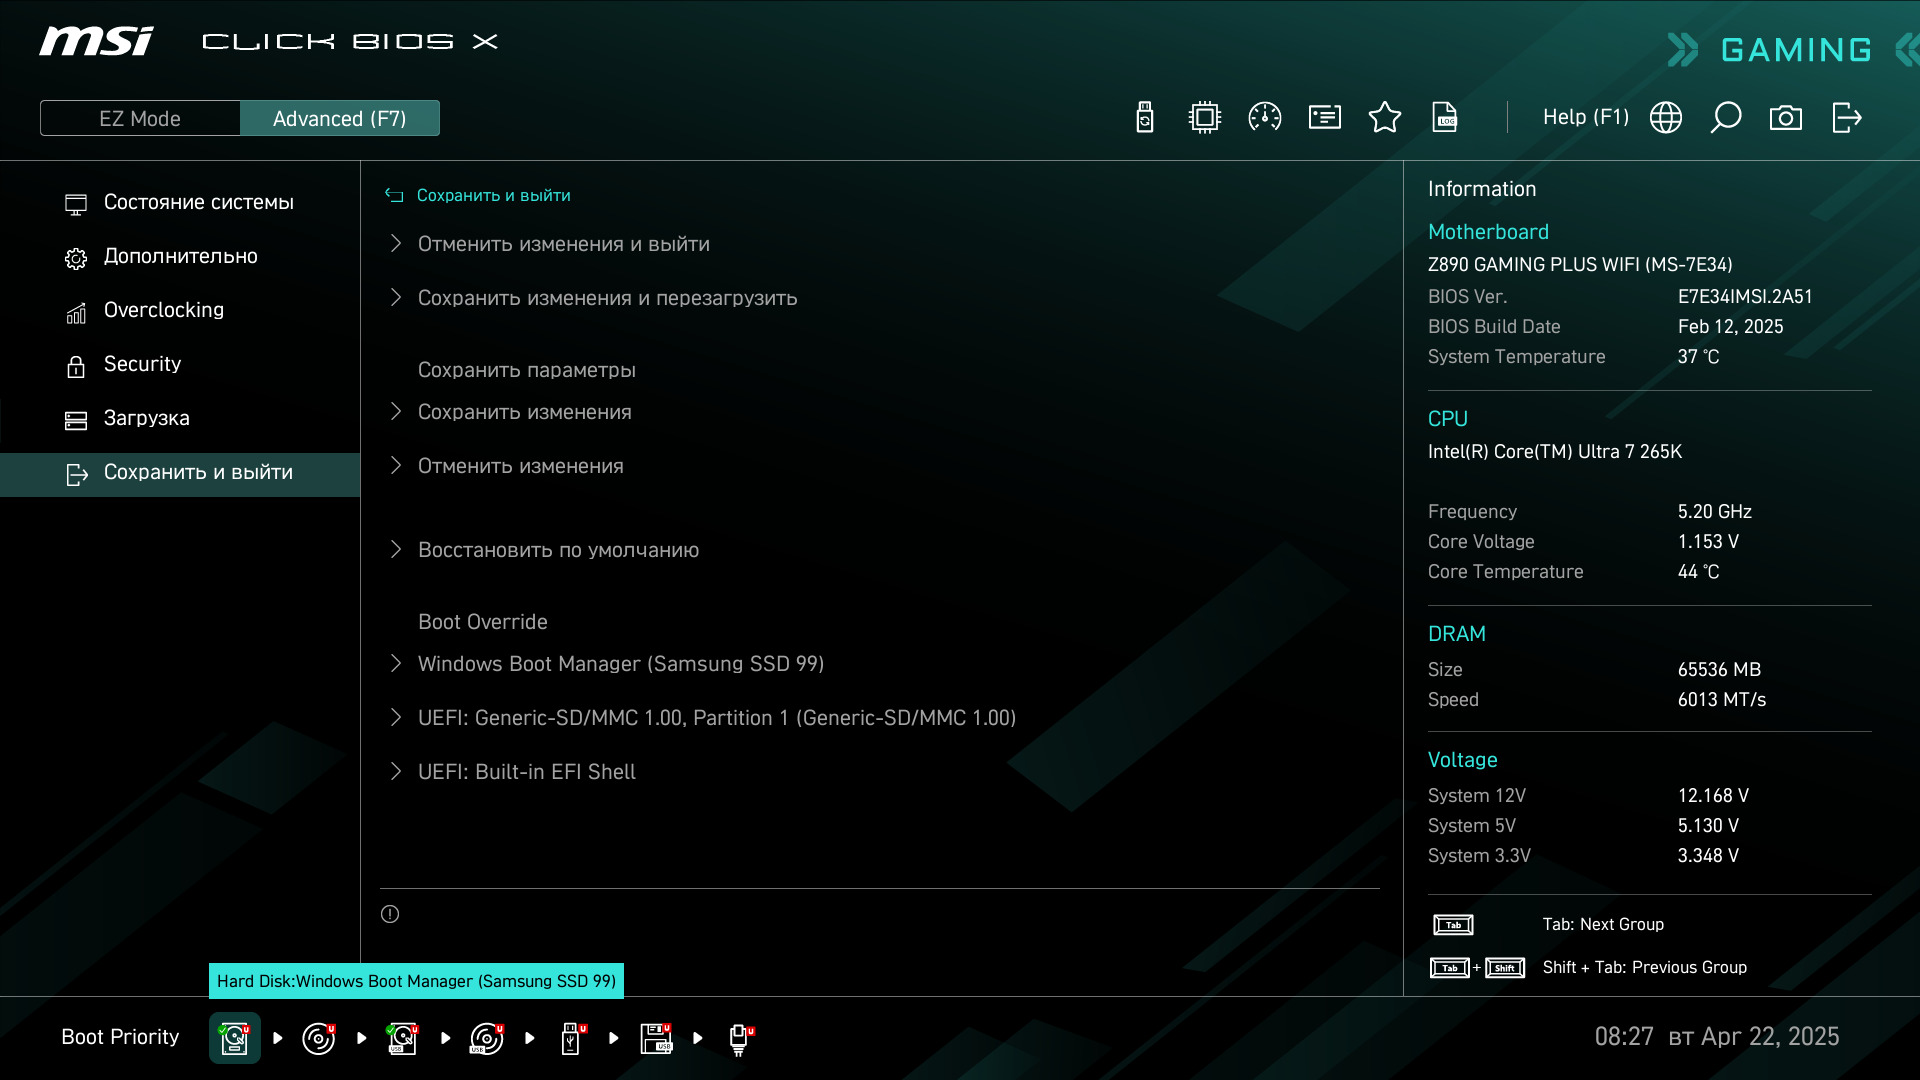Open Дополнительно section
Screen dimensions: 1920x1080
pos(180,256)
